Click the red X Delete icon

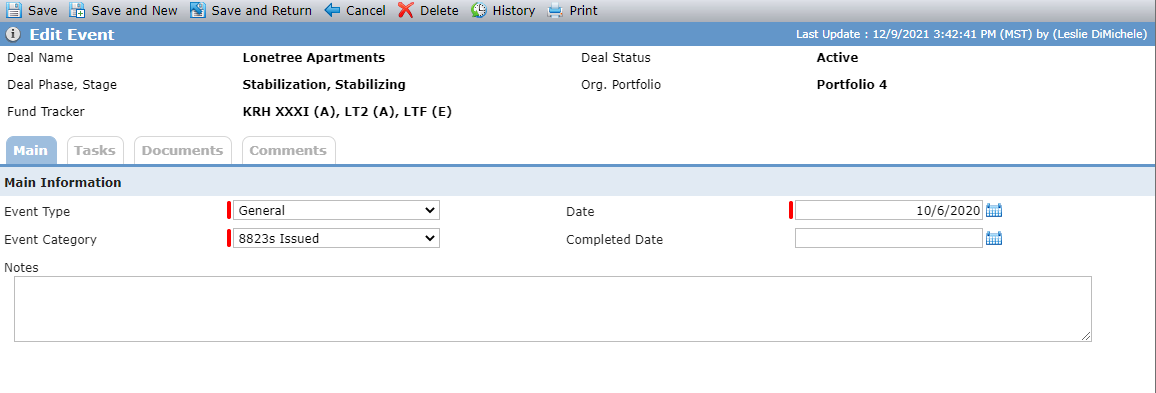[405, 10]
